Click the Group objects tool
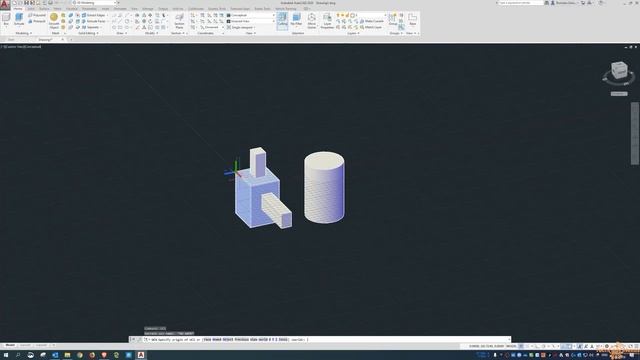Image resolution: width=640 pixels, height=360 pixels. click(392, 19)
